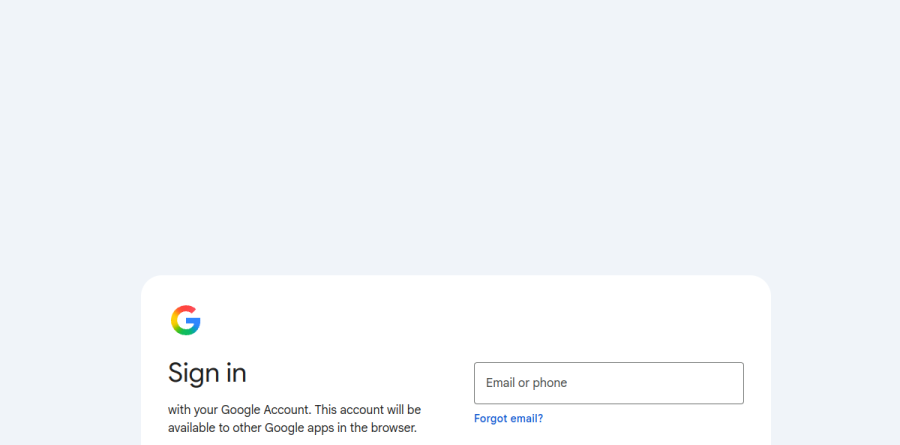The image size is (900, 445).
Task: Click the word 'browser' in the description
Action: coord(393,428)
